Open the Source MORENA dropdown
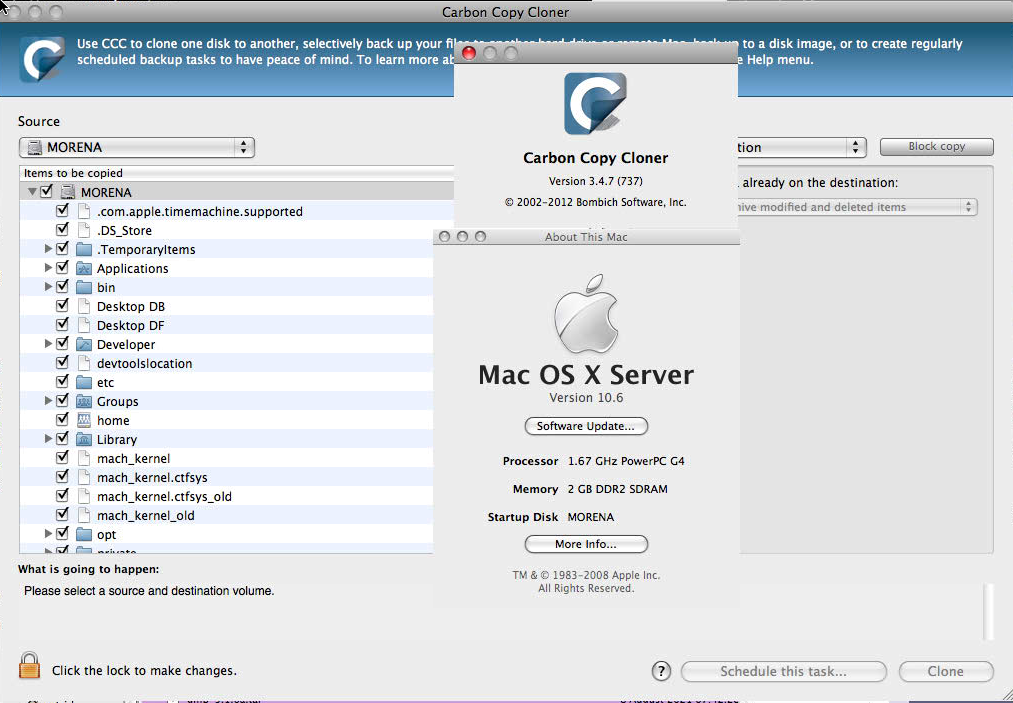 [x=137, y=147]
